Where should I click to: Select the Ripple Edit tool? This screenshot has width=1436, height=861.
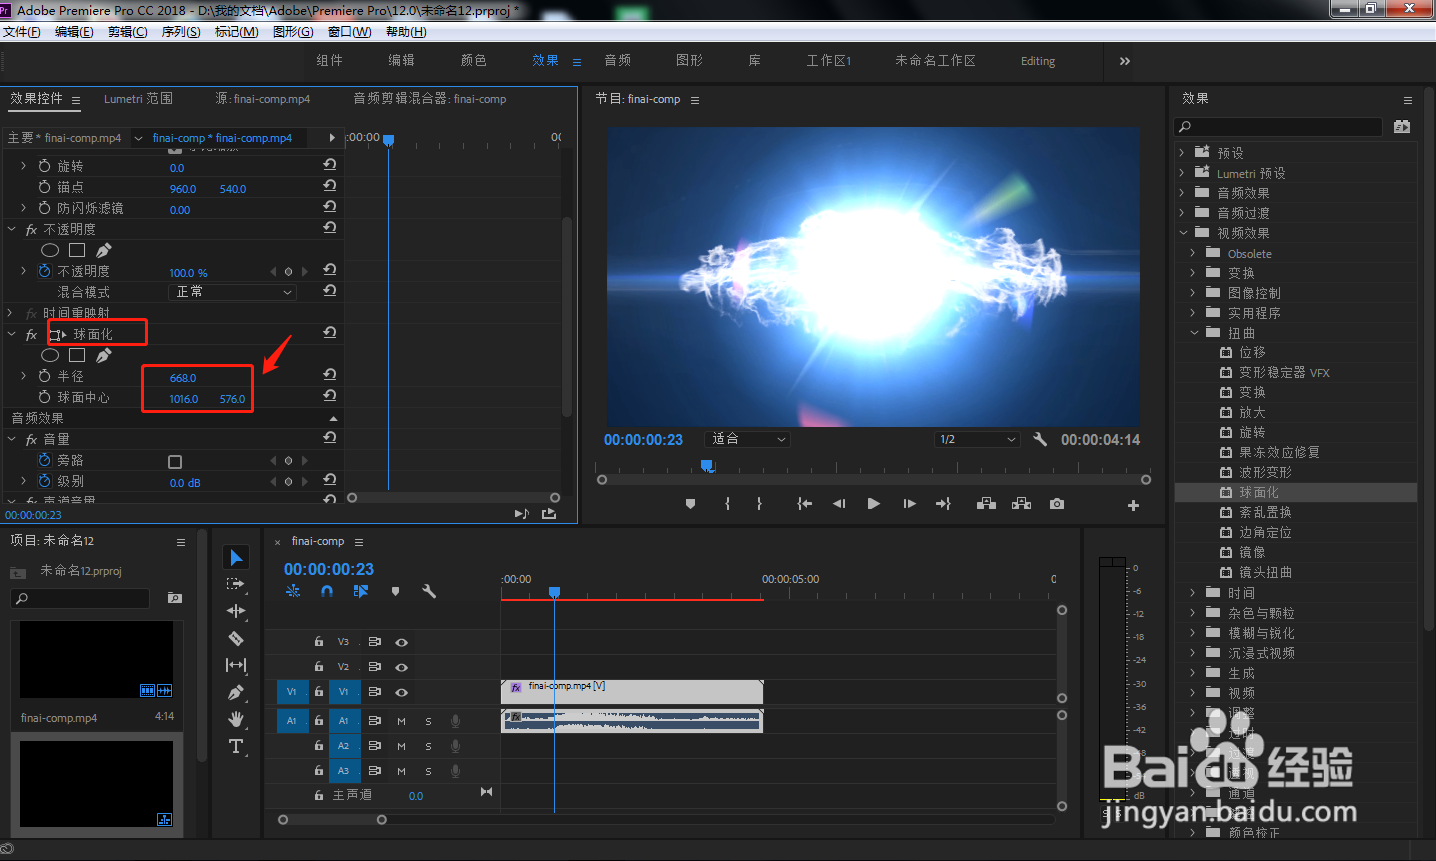pyautogui.click(x=236, y=611)
